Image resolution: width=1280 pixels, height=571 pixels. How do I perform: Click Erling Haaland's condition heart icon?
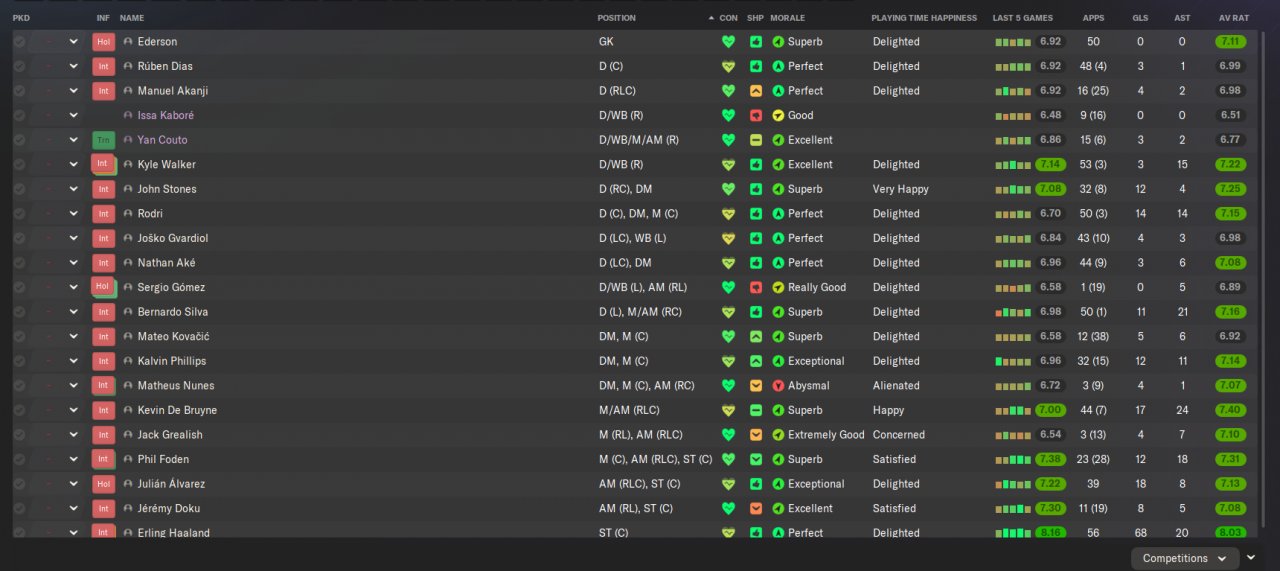click(x=728, y=532)
